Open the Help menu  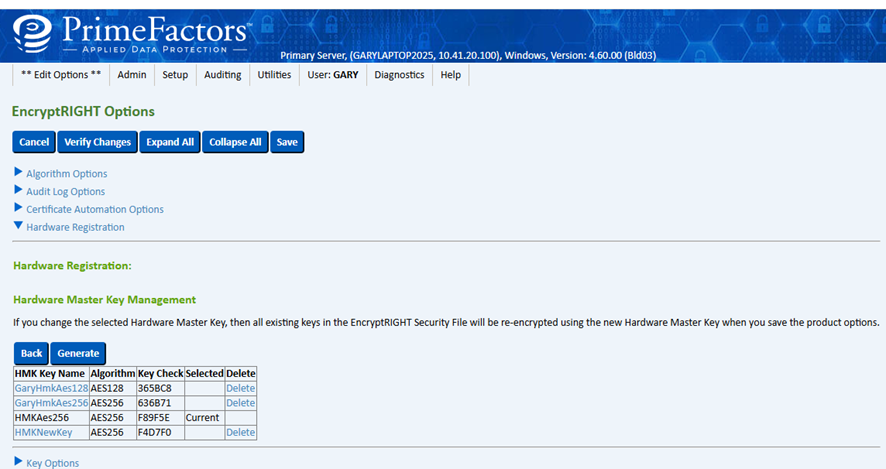(450, 75)
